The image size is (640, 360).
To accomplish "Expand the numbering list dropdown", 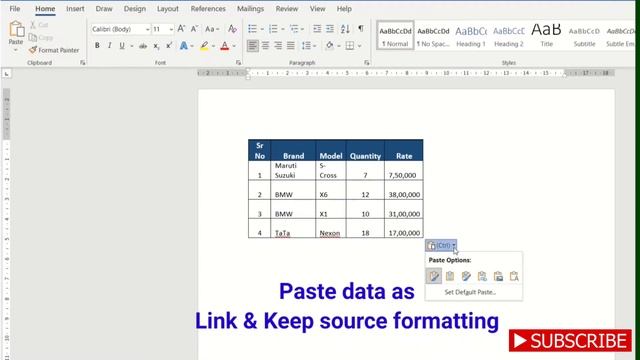I will tap(283, 29).
